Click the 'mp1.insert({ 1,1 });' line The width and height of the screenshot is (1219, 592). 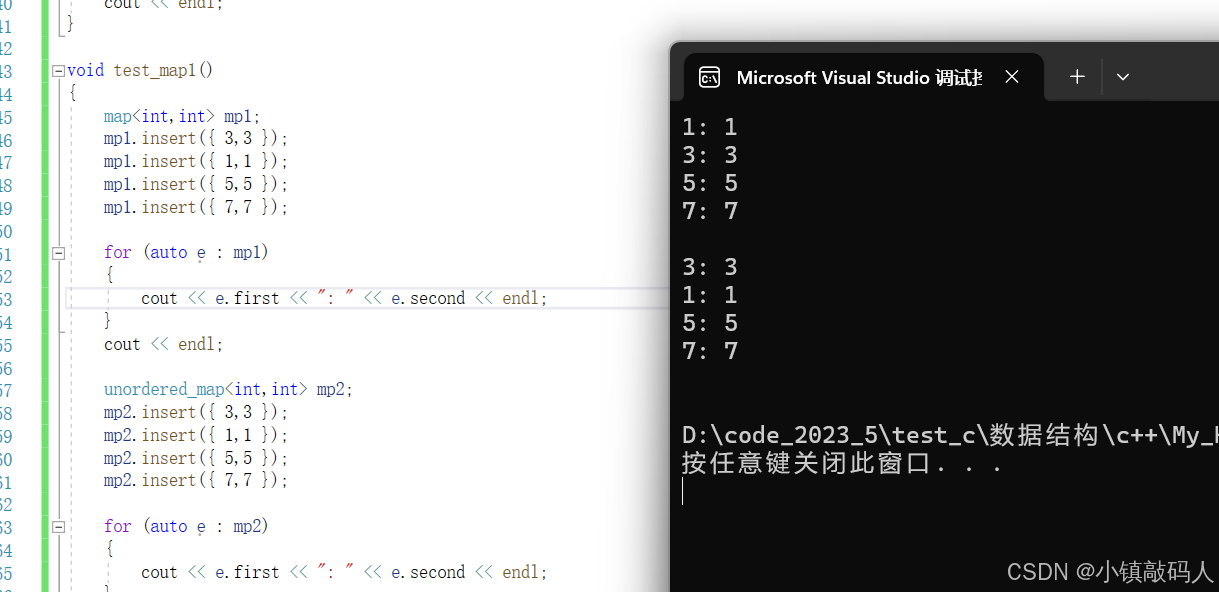[196, 161]
